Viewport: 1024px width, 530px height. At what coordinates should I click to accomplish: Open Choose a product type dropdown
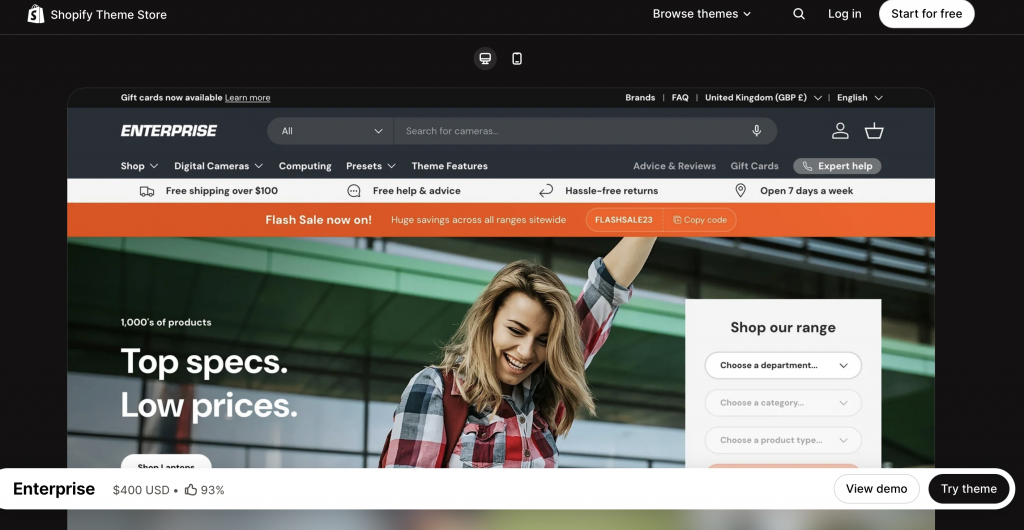(783, 440)
